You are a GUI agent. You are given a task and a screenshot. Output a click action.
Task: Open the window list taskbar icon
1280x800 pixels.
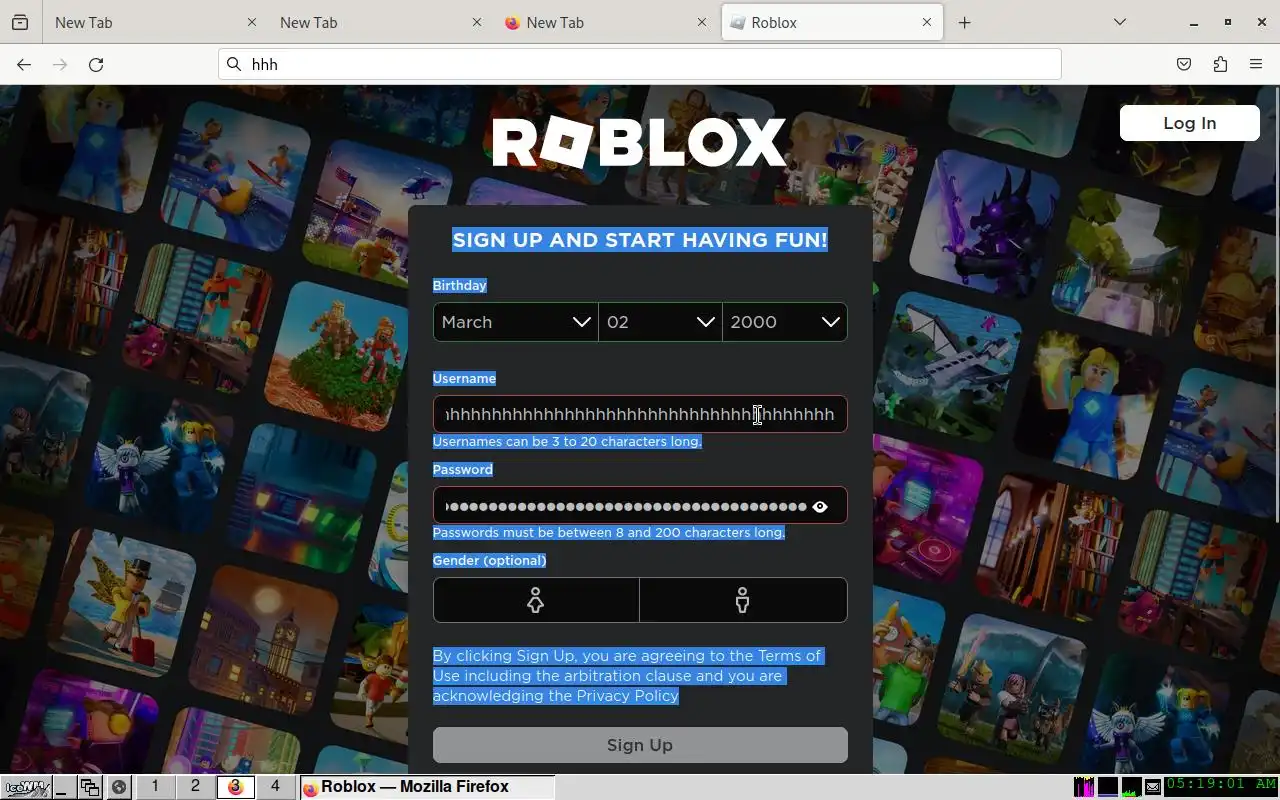pos(90,787)
